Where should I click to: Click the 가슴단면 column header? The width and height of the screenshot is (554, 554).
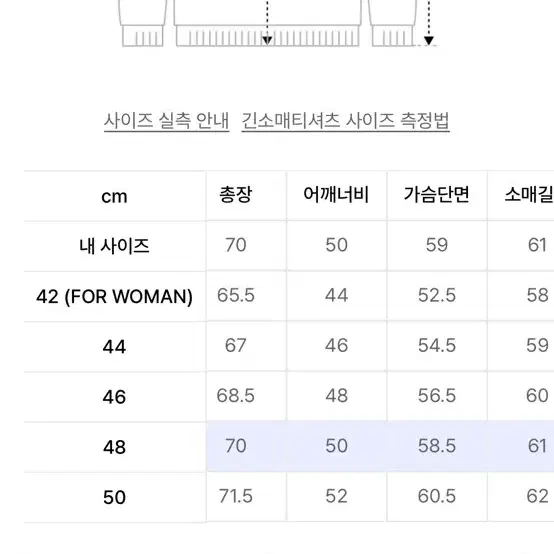[436, 195]
